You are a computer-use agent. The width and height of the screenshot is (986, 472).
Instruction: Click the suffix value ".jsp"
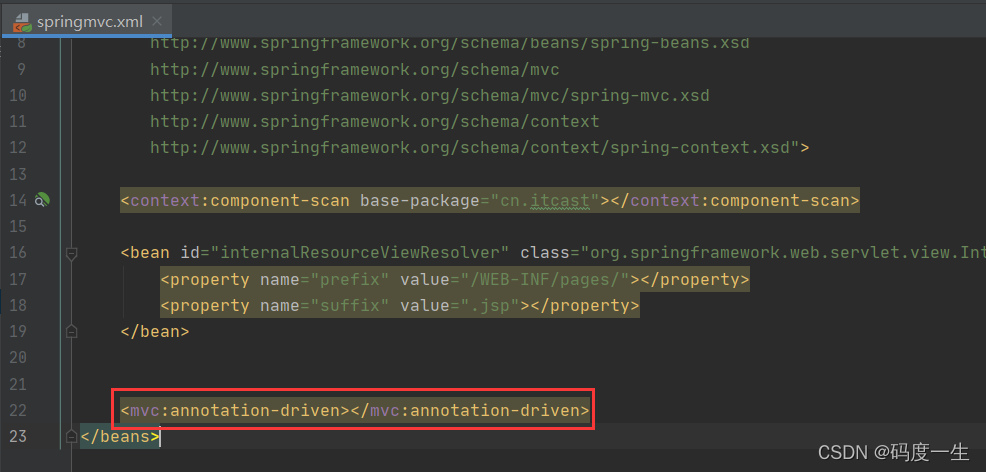tap(490, 305)
